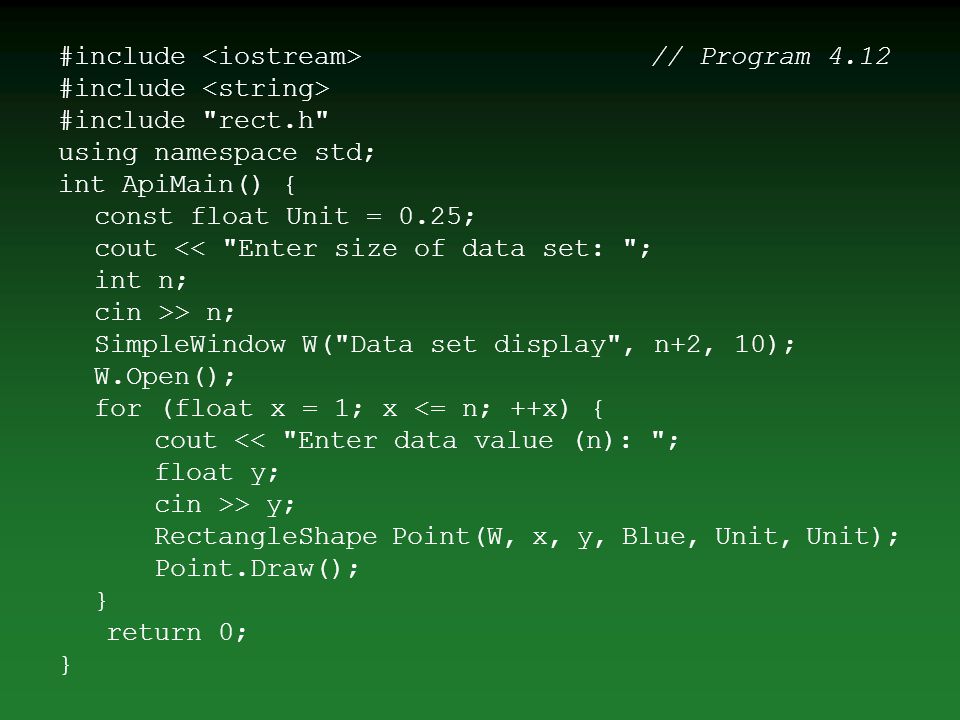The width and height of the screenshot is (960, 720).
Task: Click the 'cin >> y;' statement
Action: 225,504
